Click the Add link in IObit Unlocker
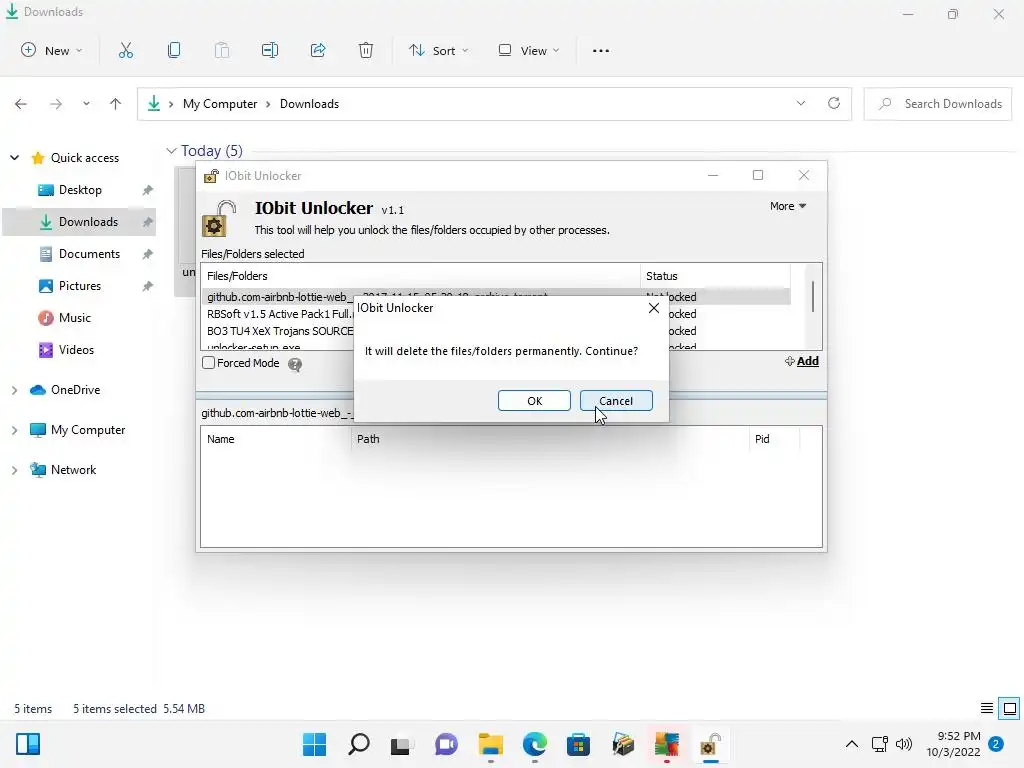1024x768 pixels. tap(802, 361)
